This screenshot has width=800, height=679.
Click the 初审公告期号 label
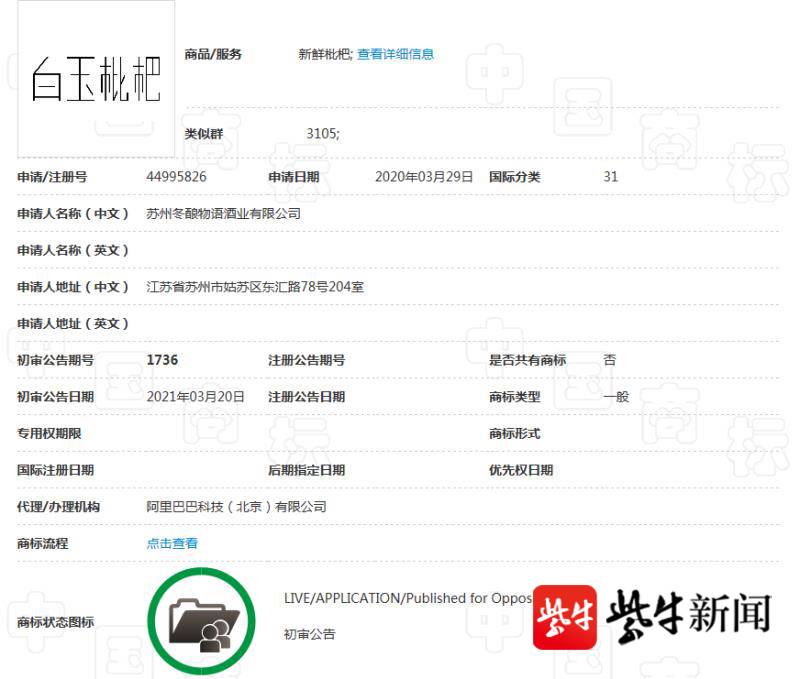tap(55, 360)
